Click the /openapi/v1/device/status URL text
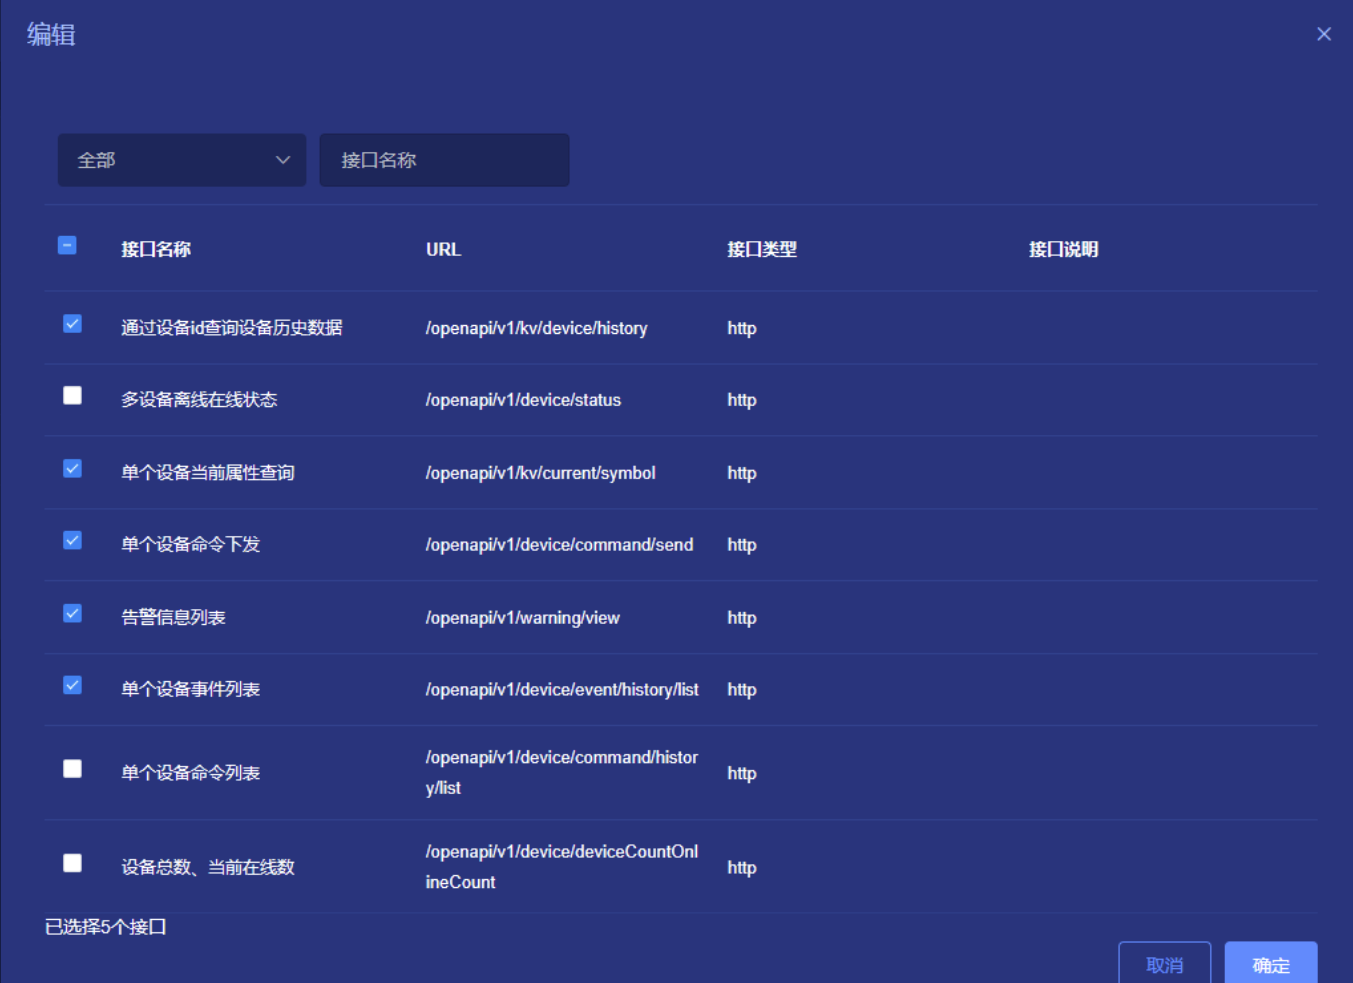Screen dimensions: 1353x983 pyautogui.click(x=523, y=400)
